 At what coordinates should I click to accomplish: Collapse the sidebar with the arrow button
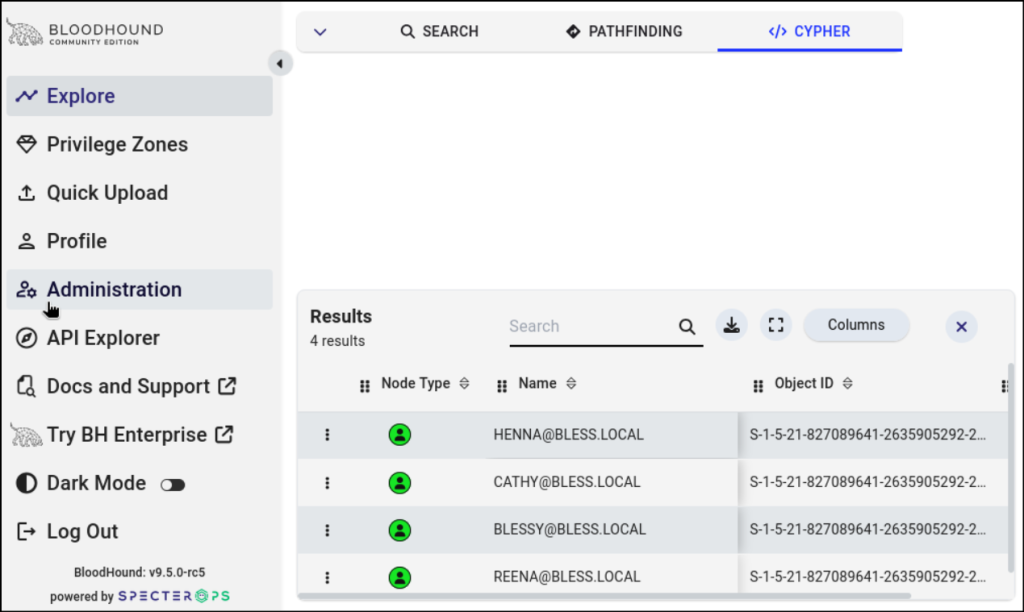[280, 63]
